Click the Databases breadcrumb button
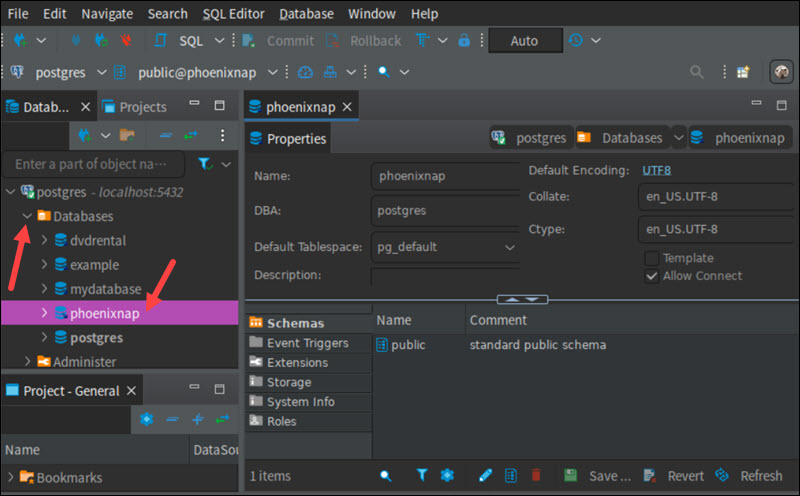The height and width of the screenshot is (496, 800). click(x=622, y=138)
